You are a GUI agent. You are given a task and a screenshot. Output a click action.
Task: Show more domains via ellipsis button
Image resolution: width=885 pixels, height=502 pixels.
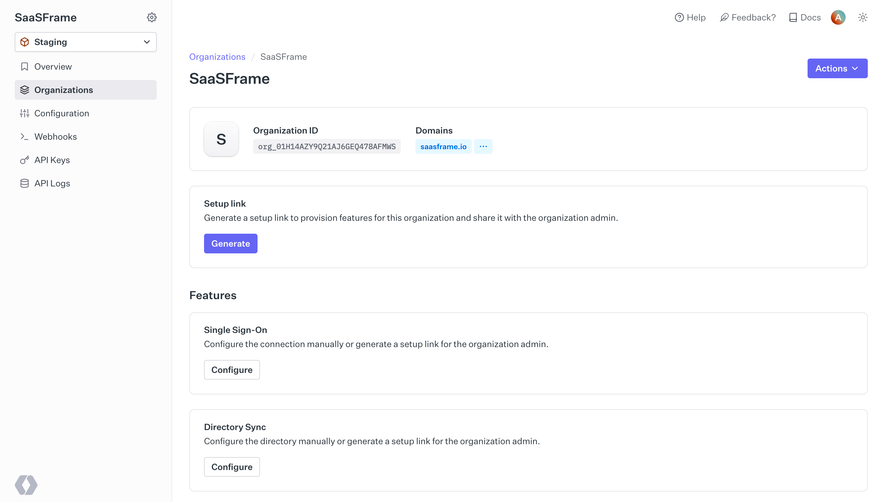pos(483,146)
